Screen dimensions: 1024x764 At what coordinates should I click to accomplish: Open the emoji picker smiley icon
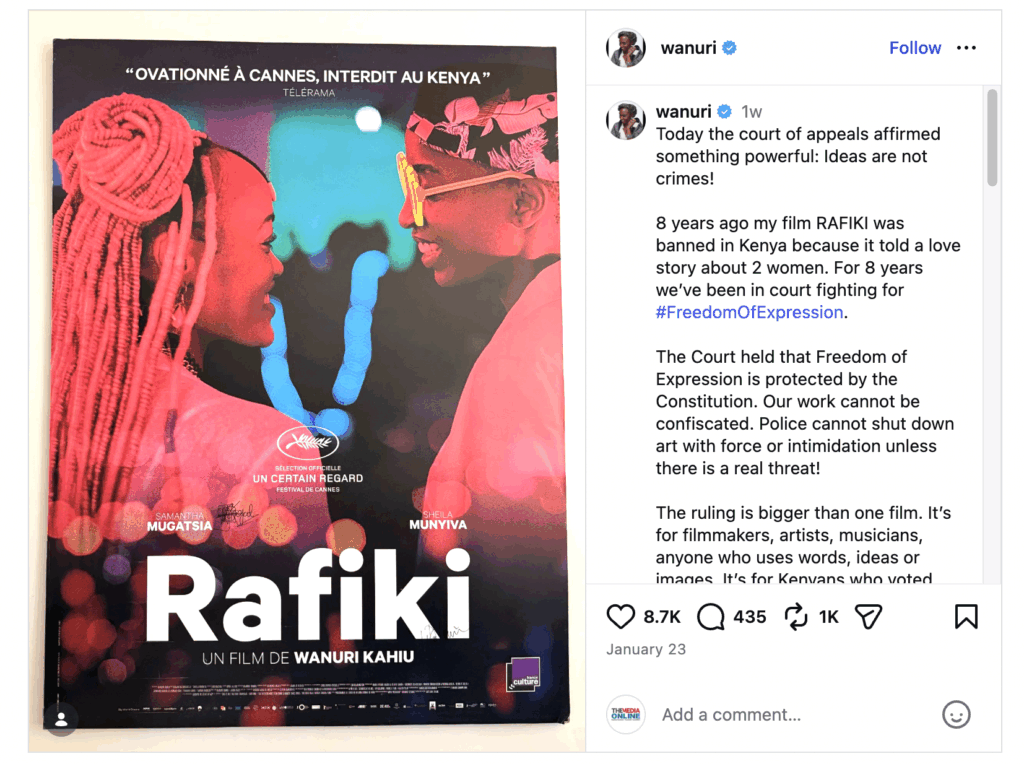(x=956, y=714)
